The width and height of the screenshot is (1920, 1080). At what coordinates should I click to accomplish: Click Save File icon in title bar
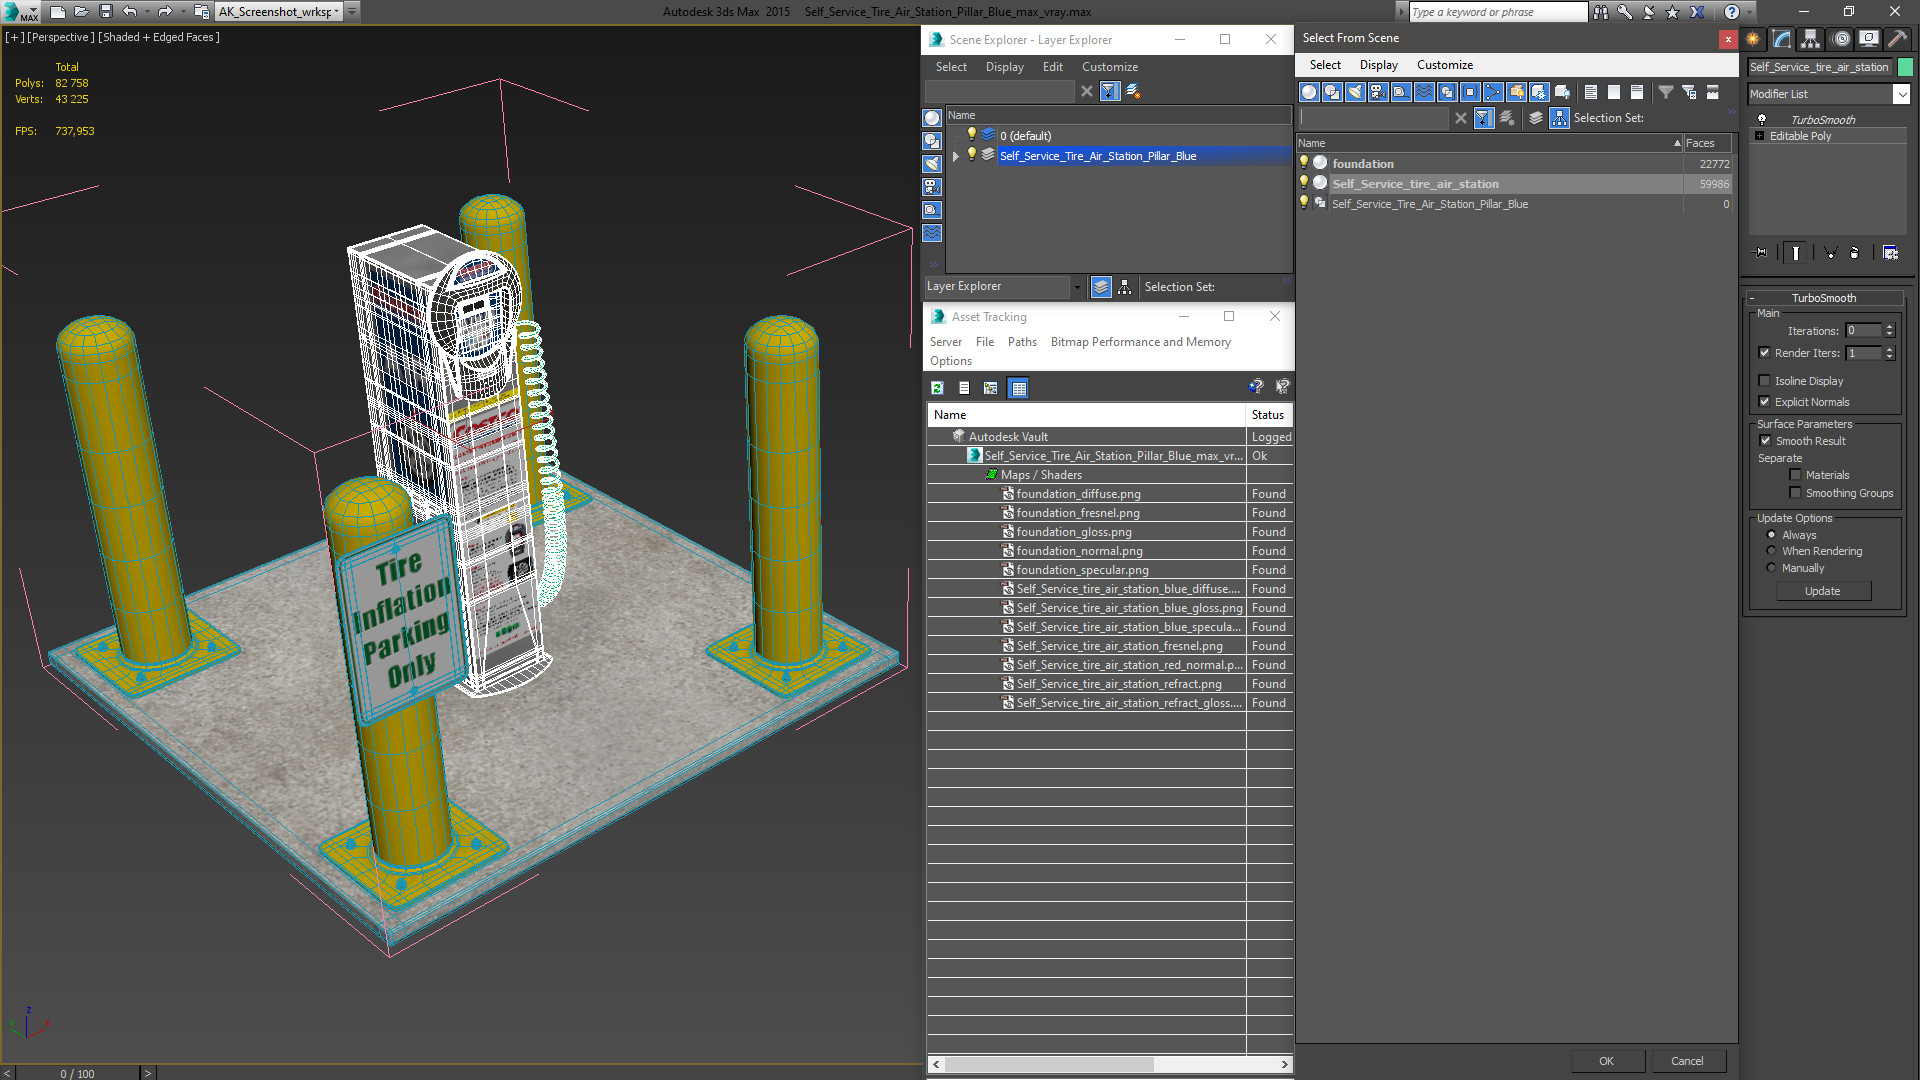106,12
